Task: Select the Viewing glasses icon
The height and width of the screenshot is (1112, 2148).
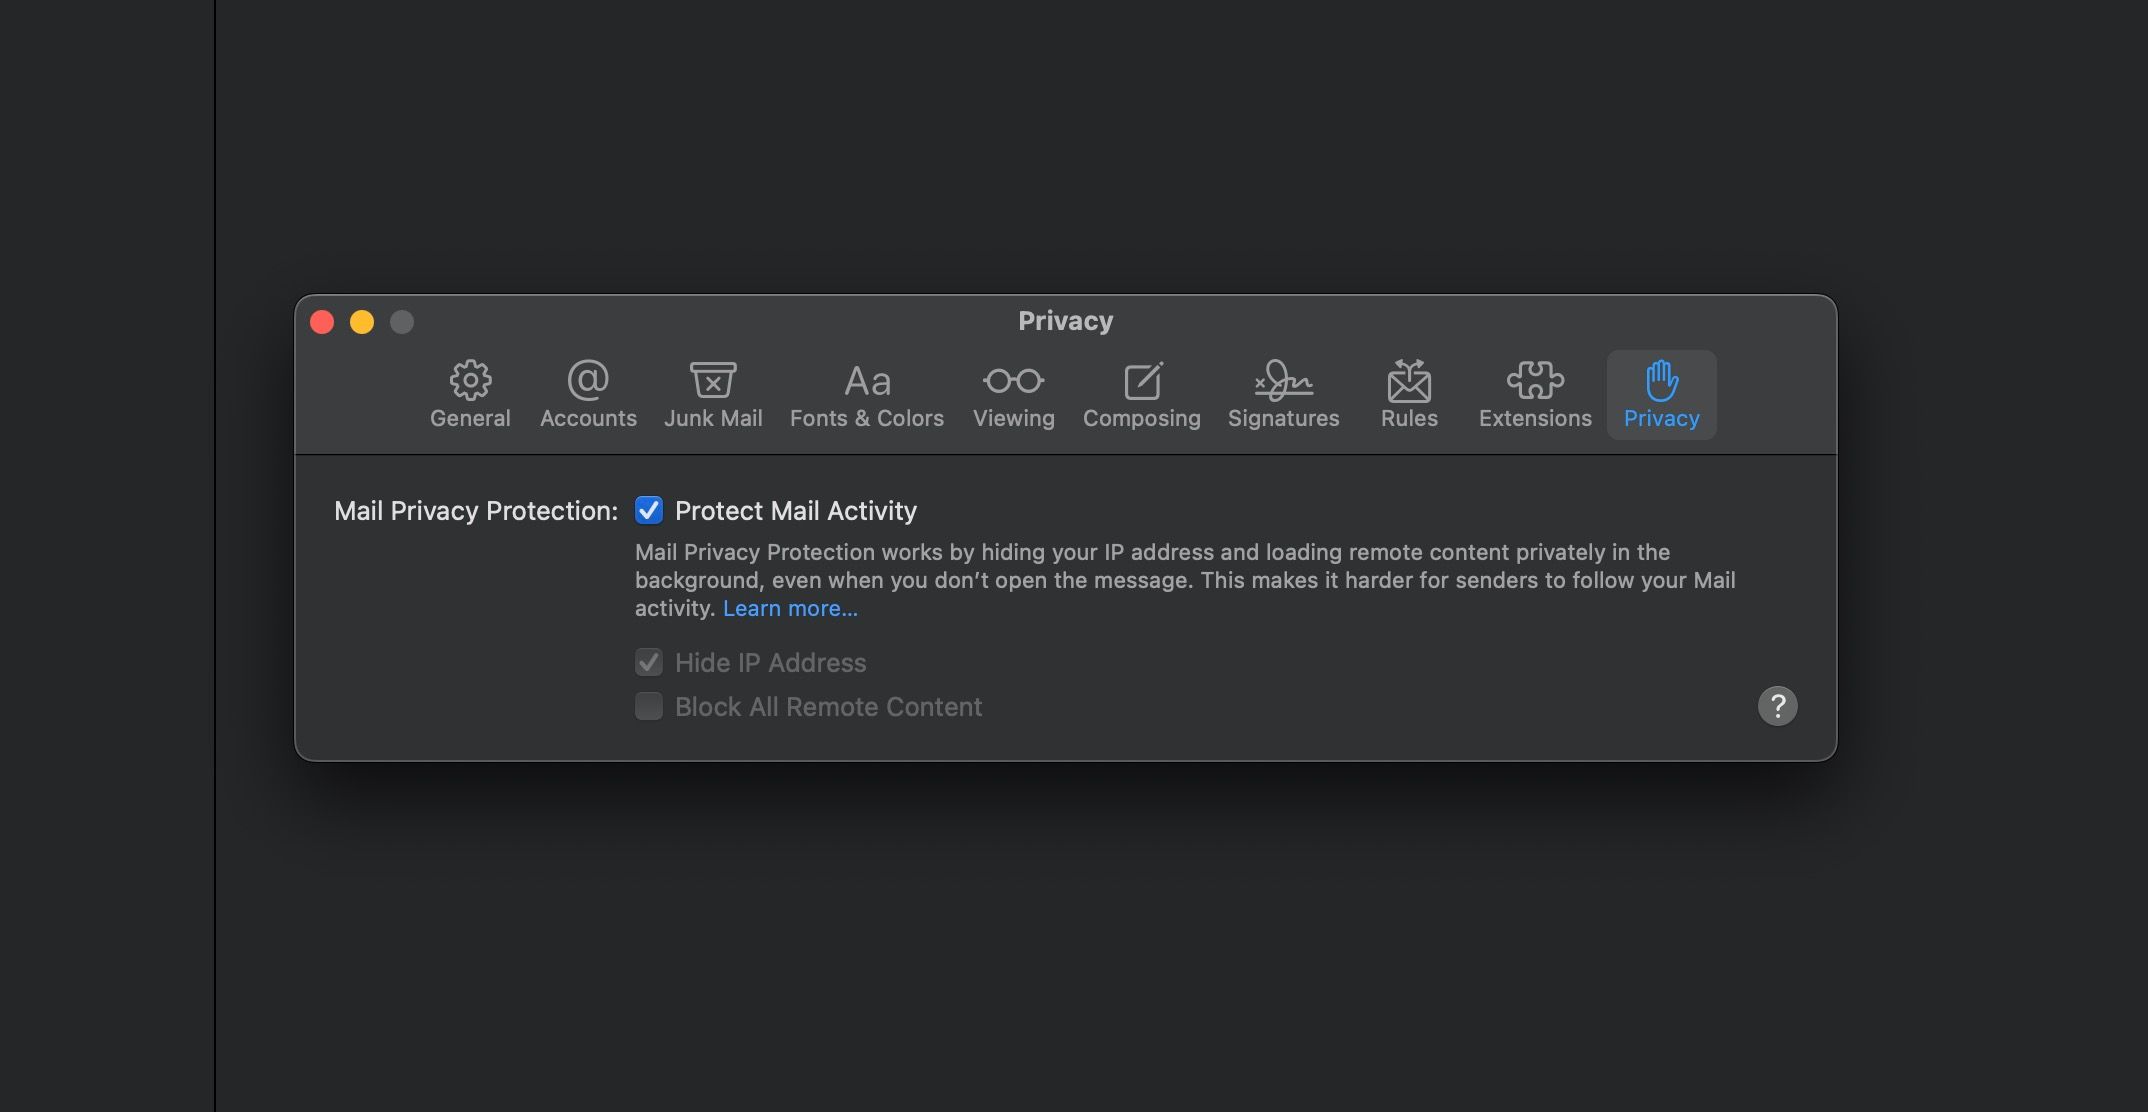Action: [x=1013, y=380]
